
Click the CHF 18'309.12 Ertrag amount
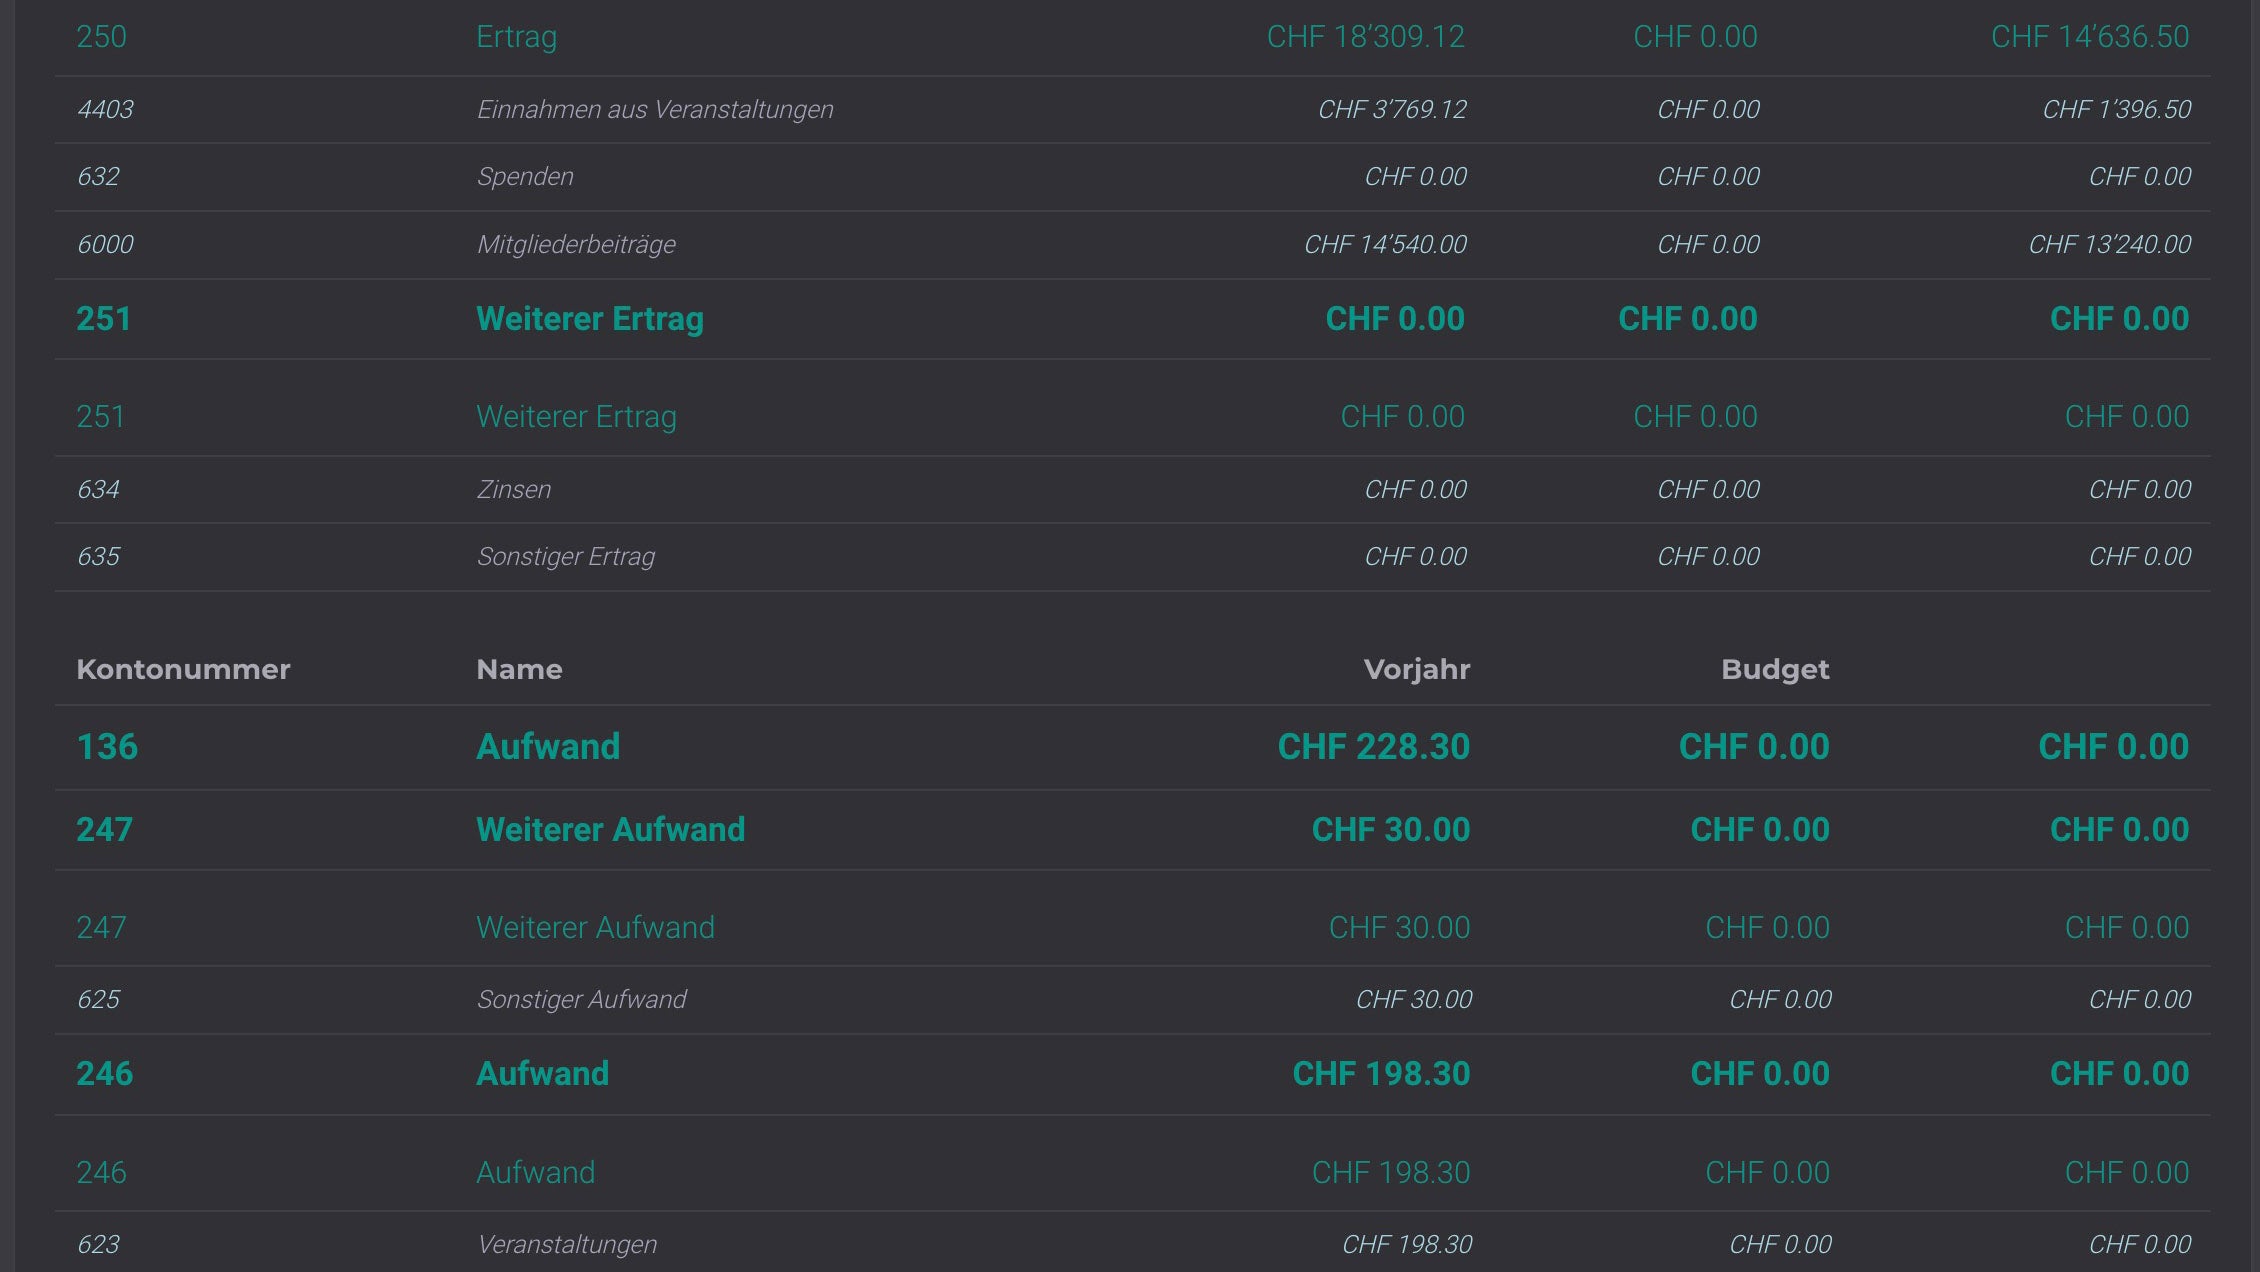[1365, 37]
